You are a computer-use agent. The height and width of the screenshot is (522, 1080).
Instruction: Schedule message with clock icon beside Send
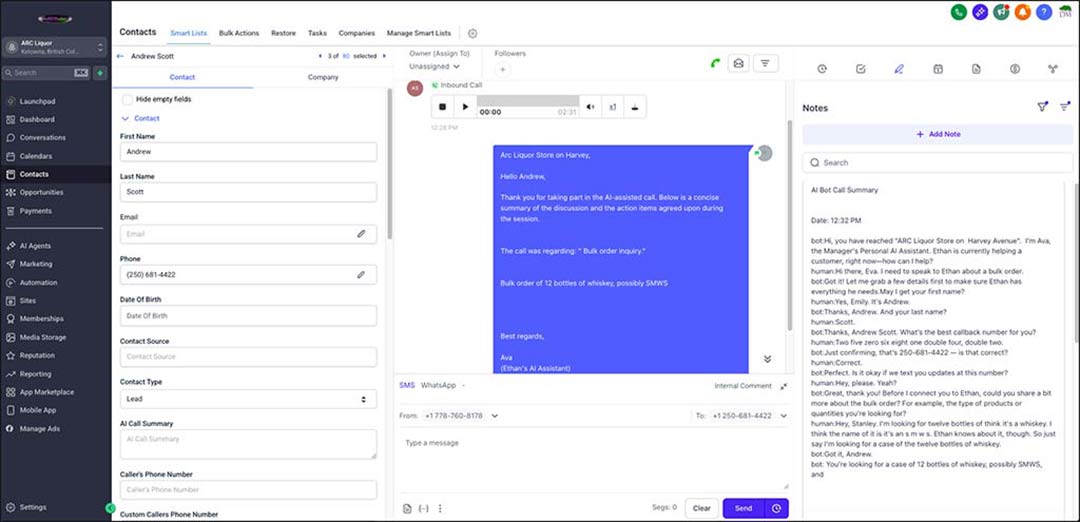[776, 509]
